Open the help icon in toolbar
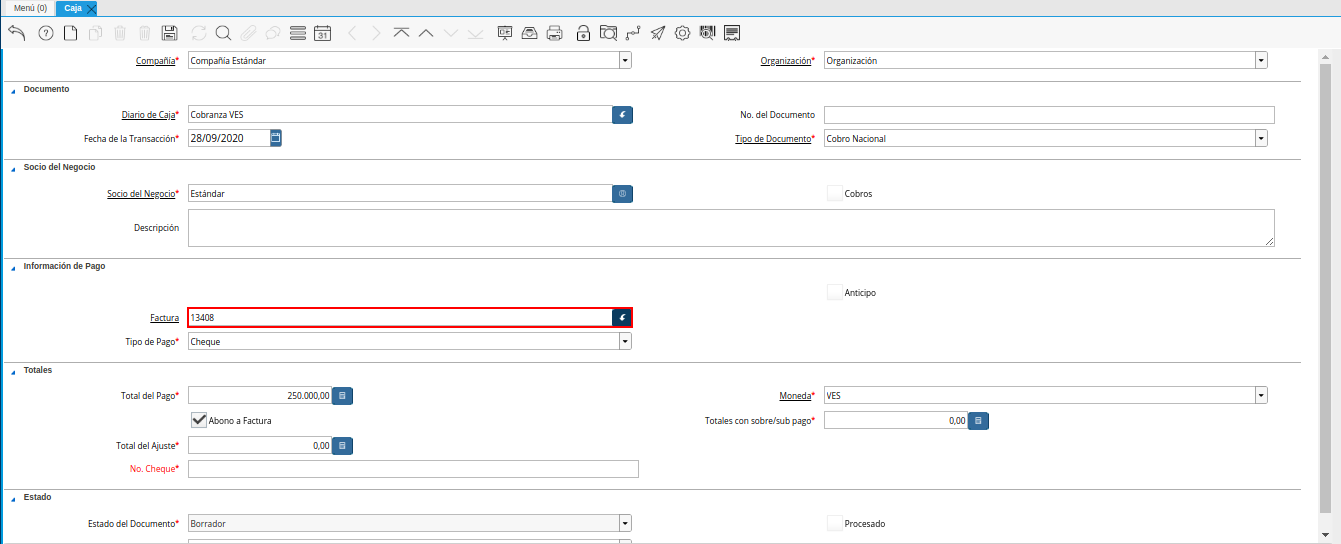The image size is (1341, 544). tap(45, 33)
